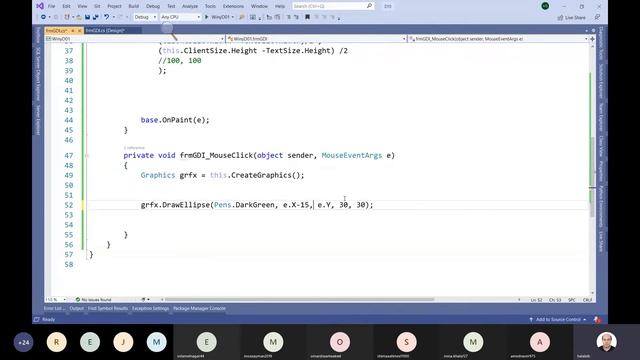Screen dimensions: 640x360
Task: Click the references link above frmGDI_MouseClick
Action: 134,148
